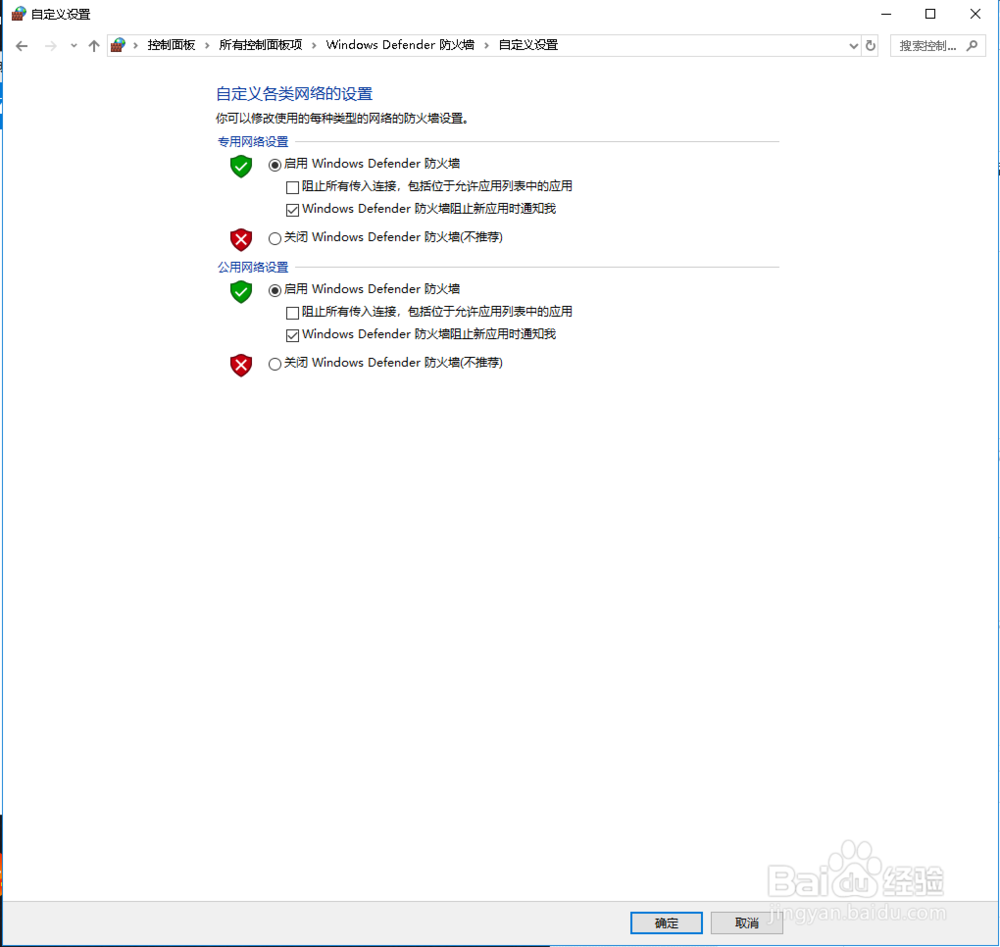Click the 公用网络设置 section label
The width and height of the screenshot is (1000, 947).
253,267
